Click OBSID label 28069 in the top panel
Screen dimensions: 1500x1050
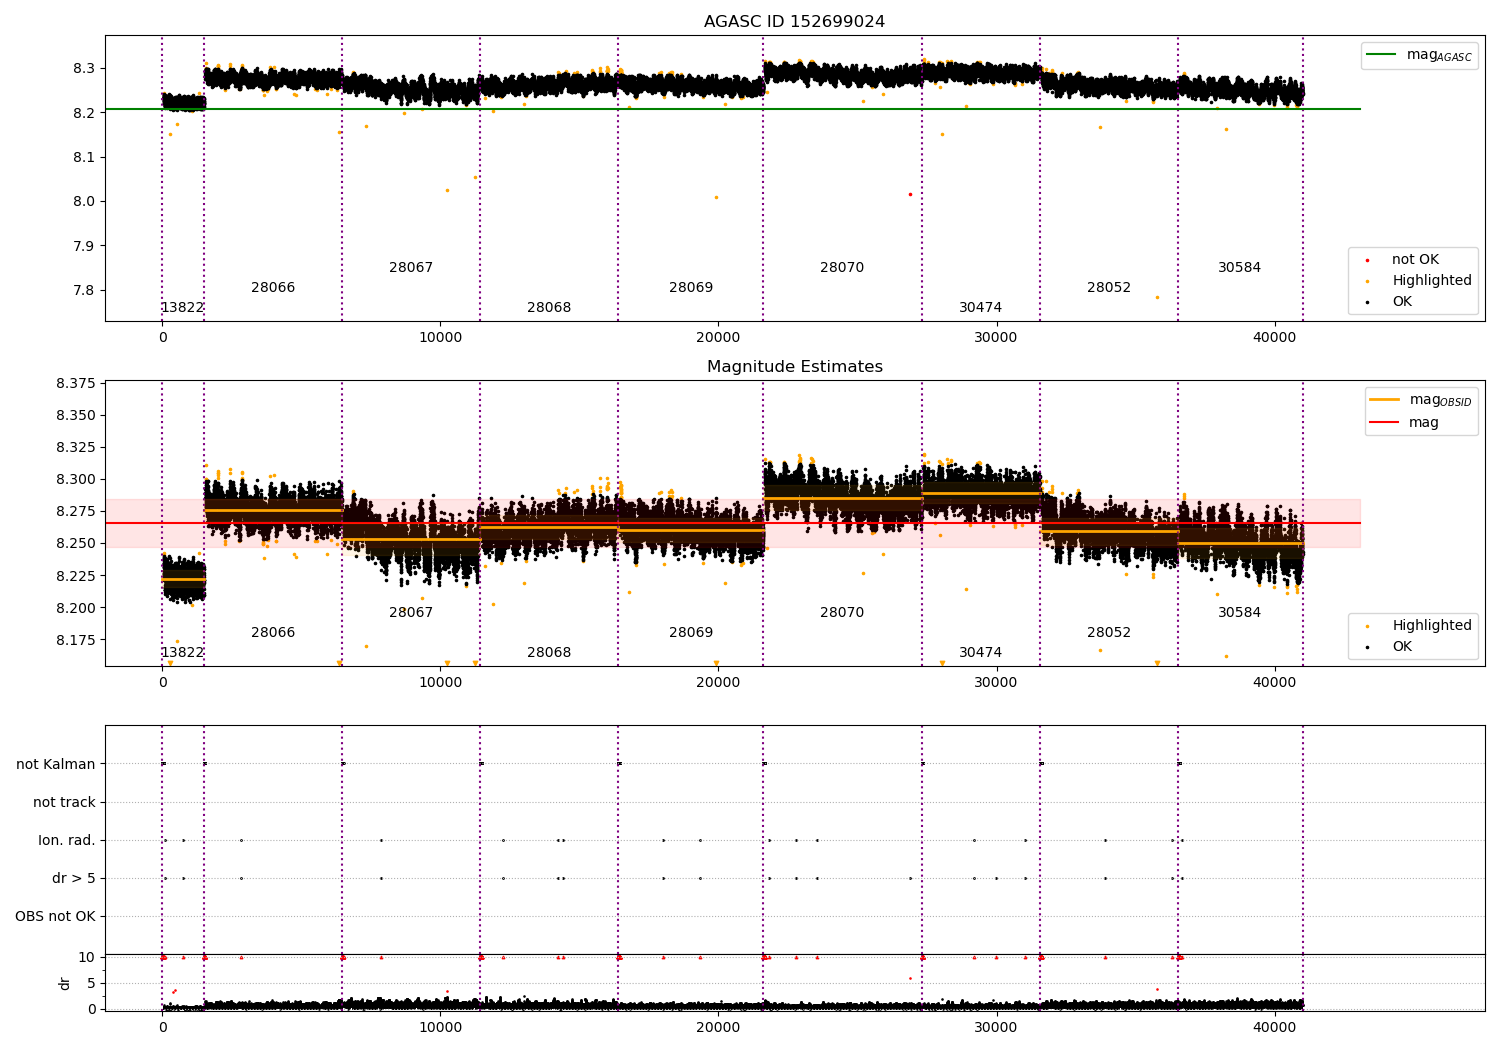(x=691, y=288)
